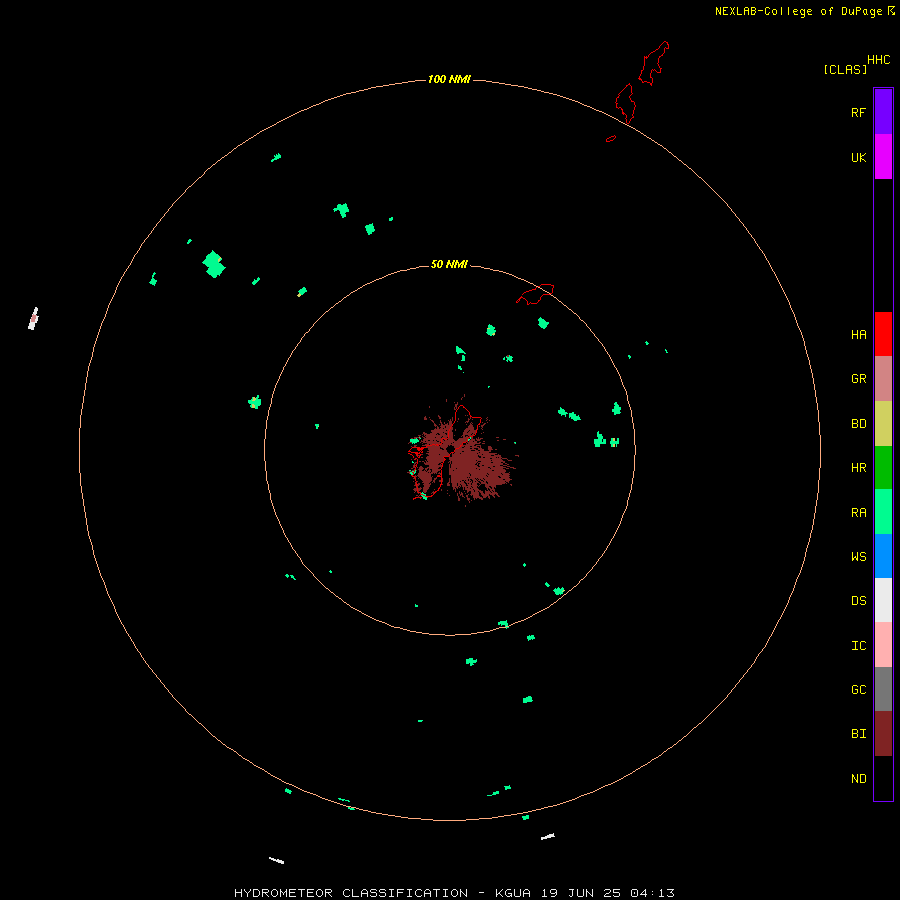
Task: Click the '100 NMI' range ring label
Action: tap(449, 79)
